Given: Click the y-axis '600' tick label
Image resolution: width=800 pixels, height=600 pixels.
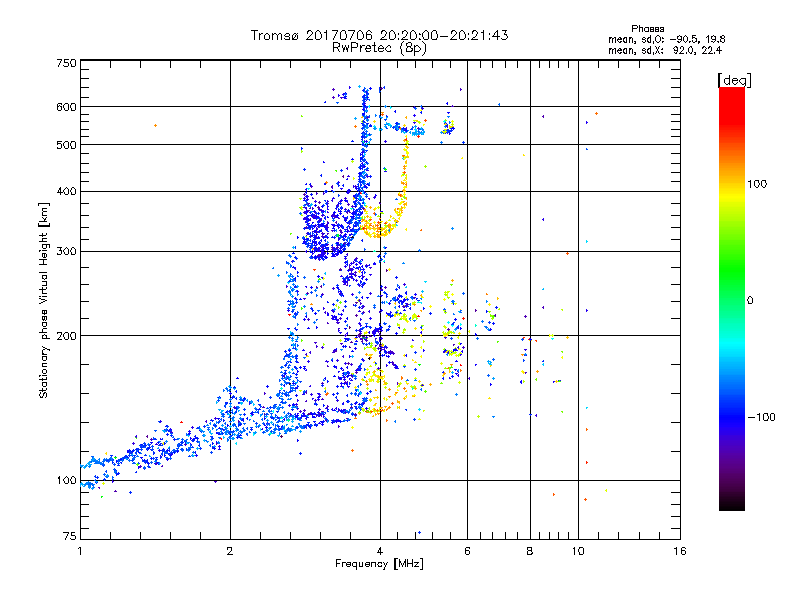Looking at the screenshot, I should (66, 107).
